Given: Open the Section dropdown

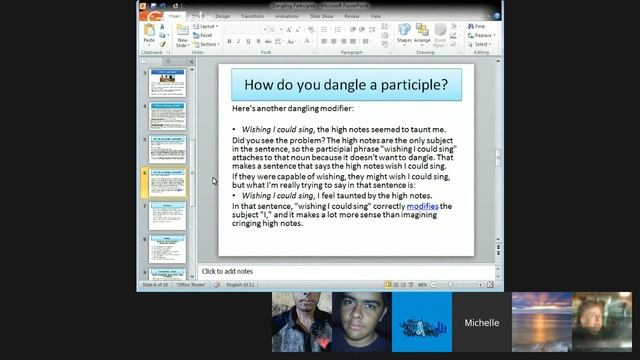Looking at the screenshot, I should [x=206, y=44].
